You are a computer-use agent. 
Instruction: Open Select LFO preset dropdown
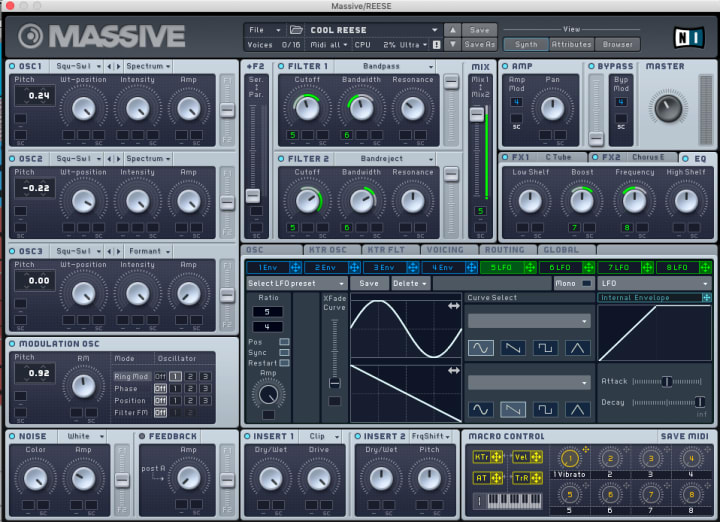[x=296, y=284]
